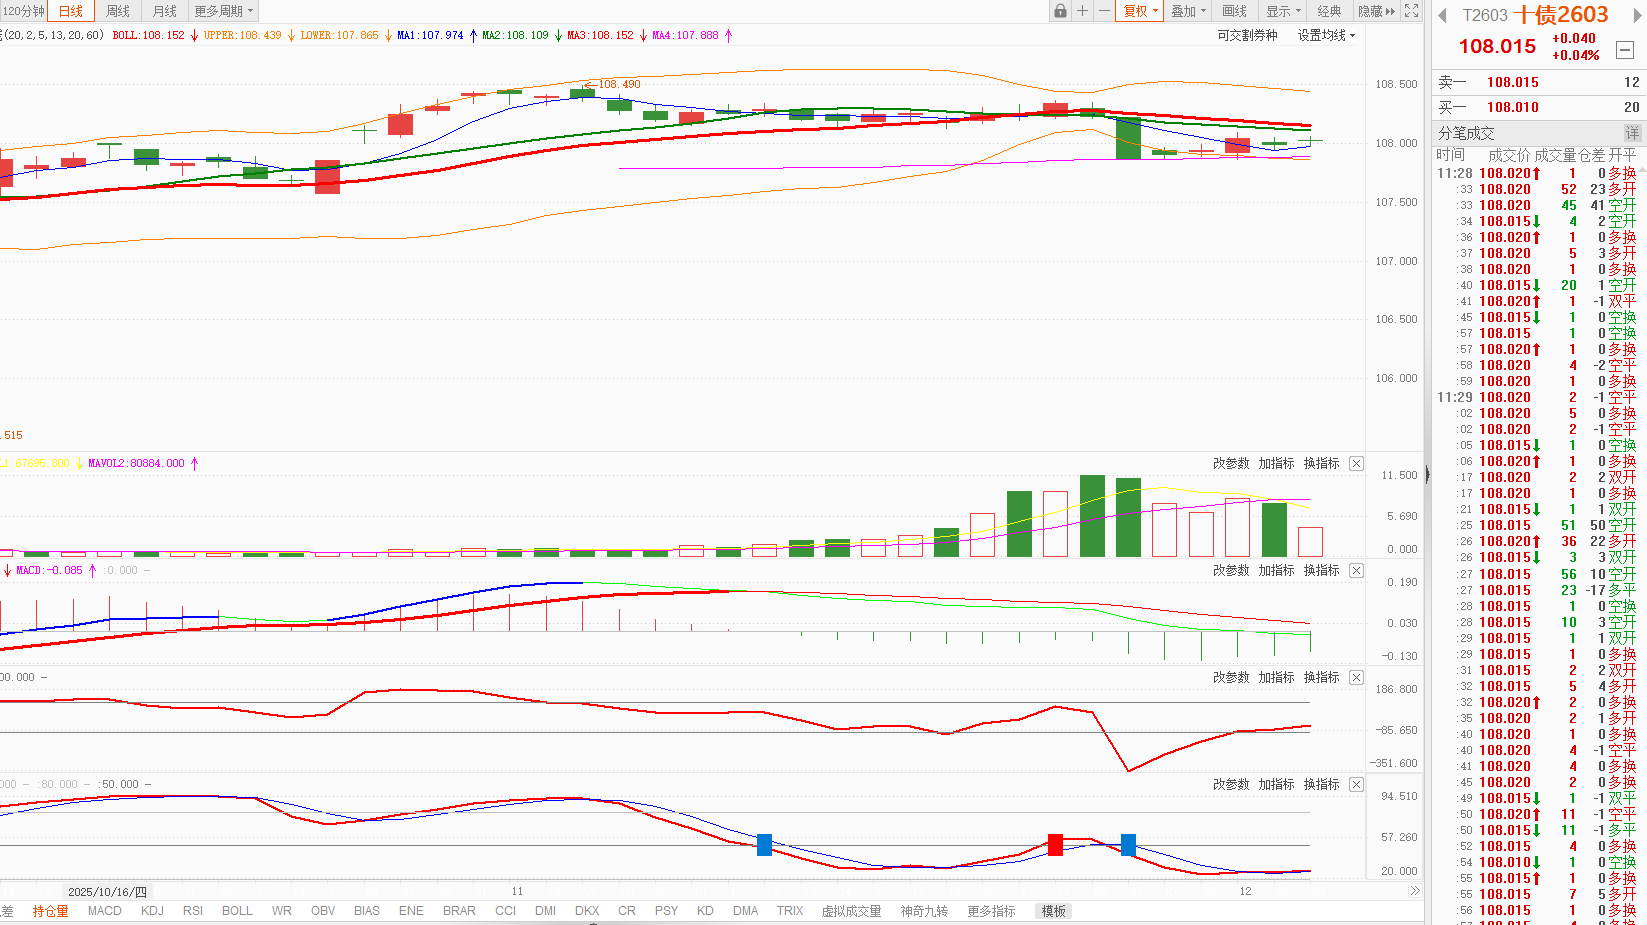The height and width of the screenshot is (925, 1647).
Task: Go to next contract with right arrow
Action: [1638, 15]
